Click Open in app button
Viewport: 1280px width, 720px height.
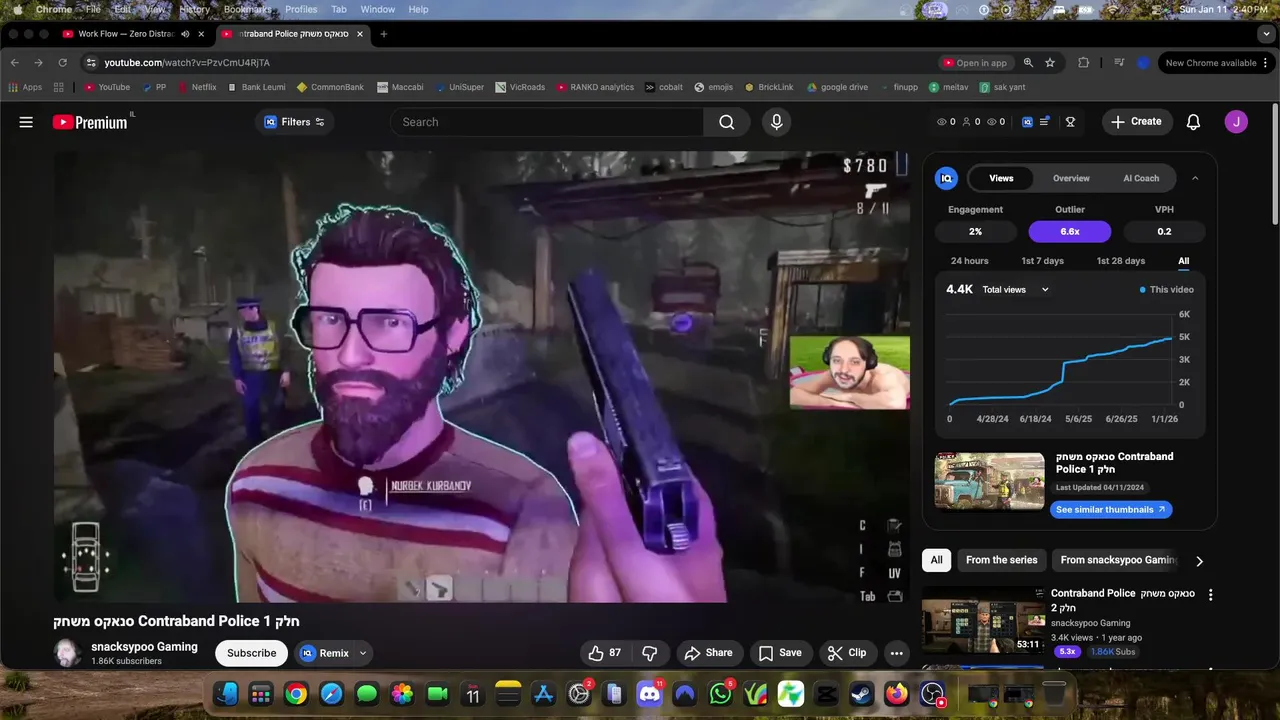(x=974, y=63)
